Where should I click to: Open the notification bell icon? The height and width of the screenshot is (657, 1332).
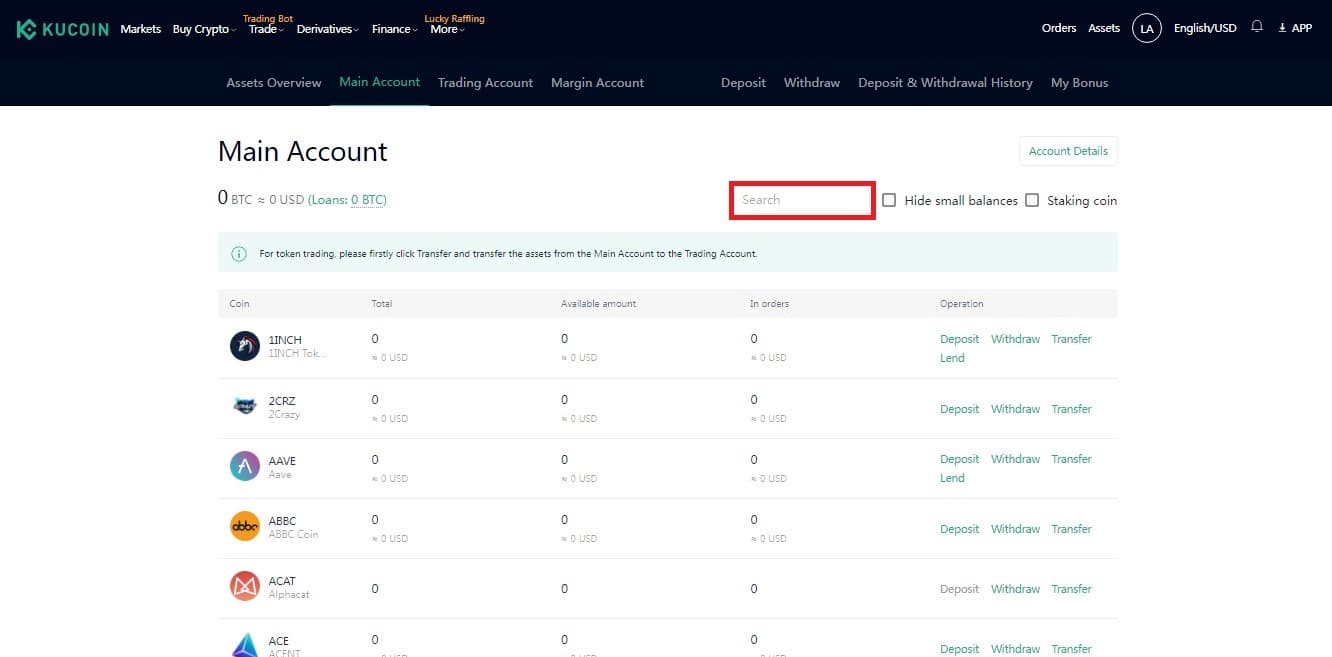[x=1257, y=27]
